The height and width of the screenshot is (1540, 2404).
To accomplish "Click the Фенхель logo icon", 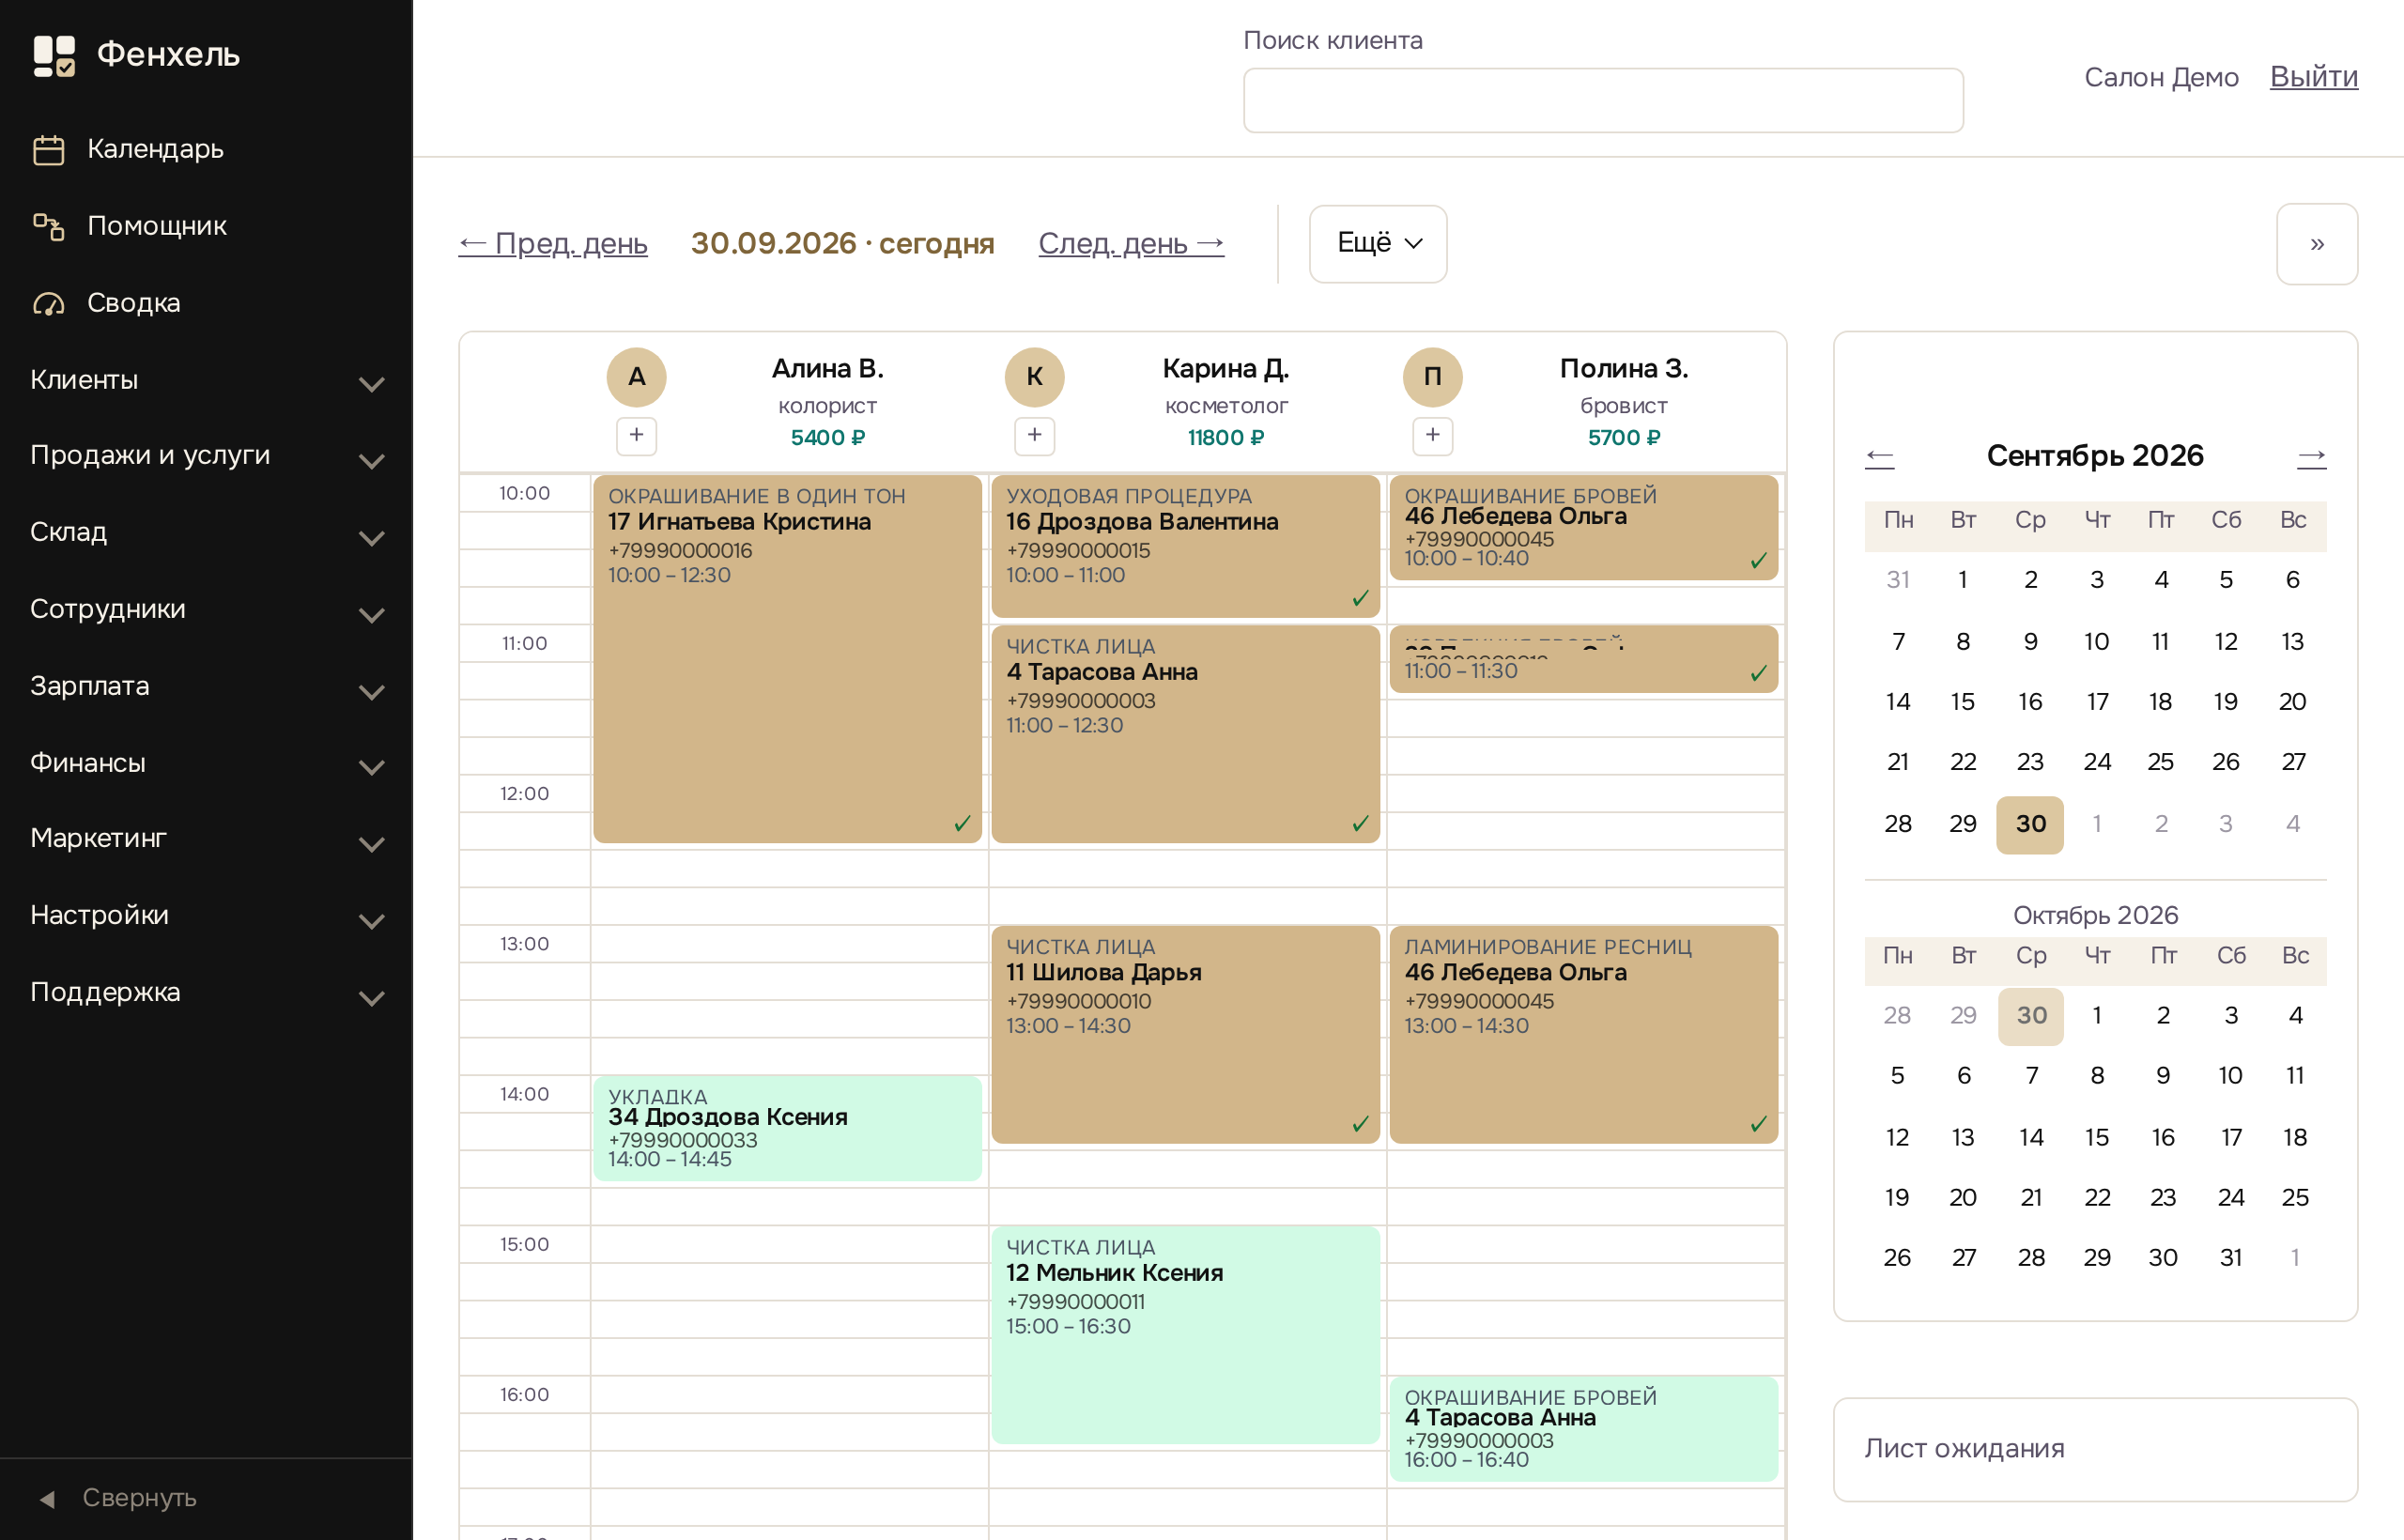I will click(x=54, y=55).
